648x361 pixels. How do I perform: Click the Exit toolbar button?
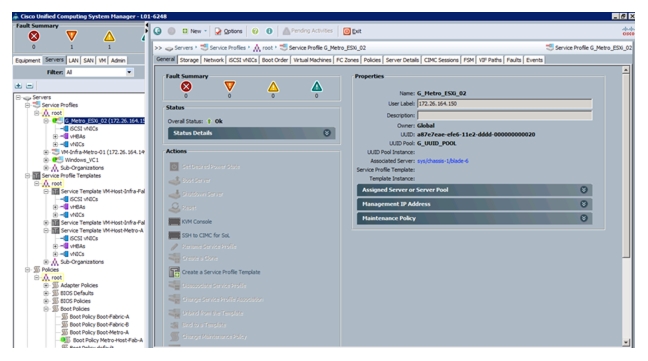click(x=353, y=31)
